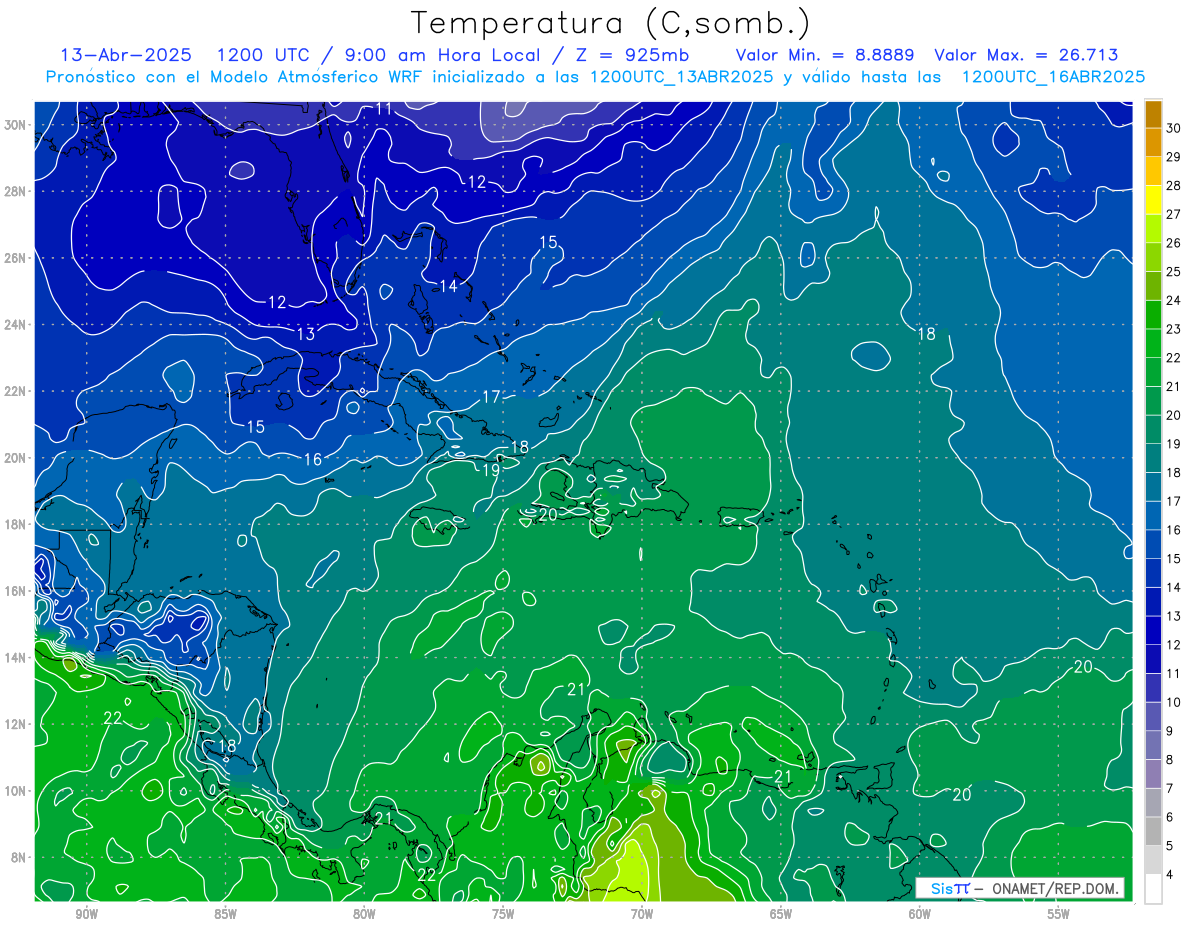Click the "16" isotherm contour label
Screen dimensions: 1200x927
tap(313, 460)
